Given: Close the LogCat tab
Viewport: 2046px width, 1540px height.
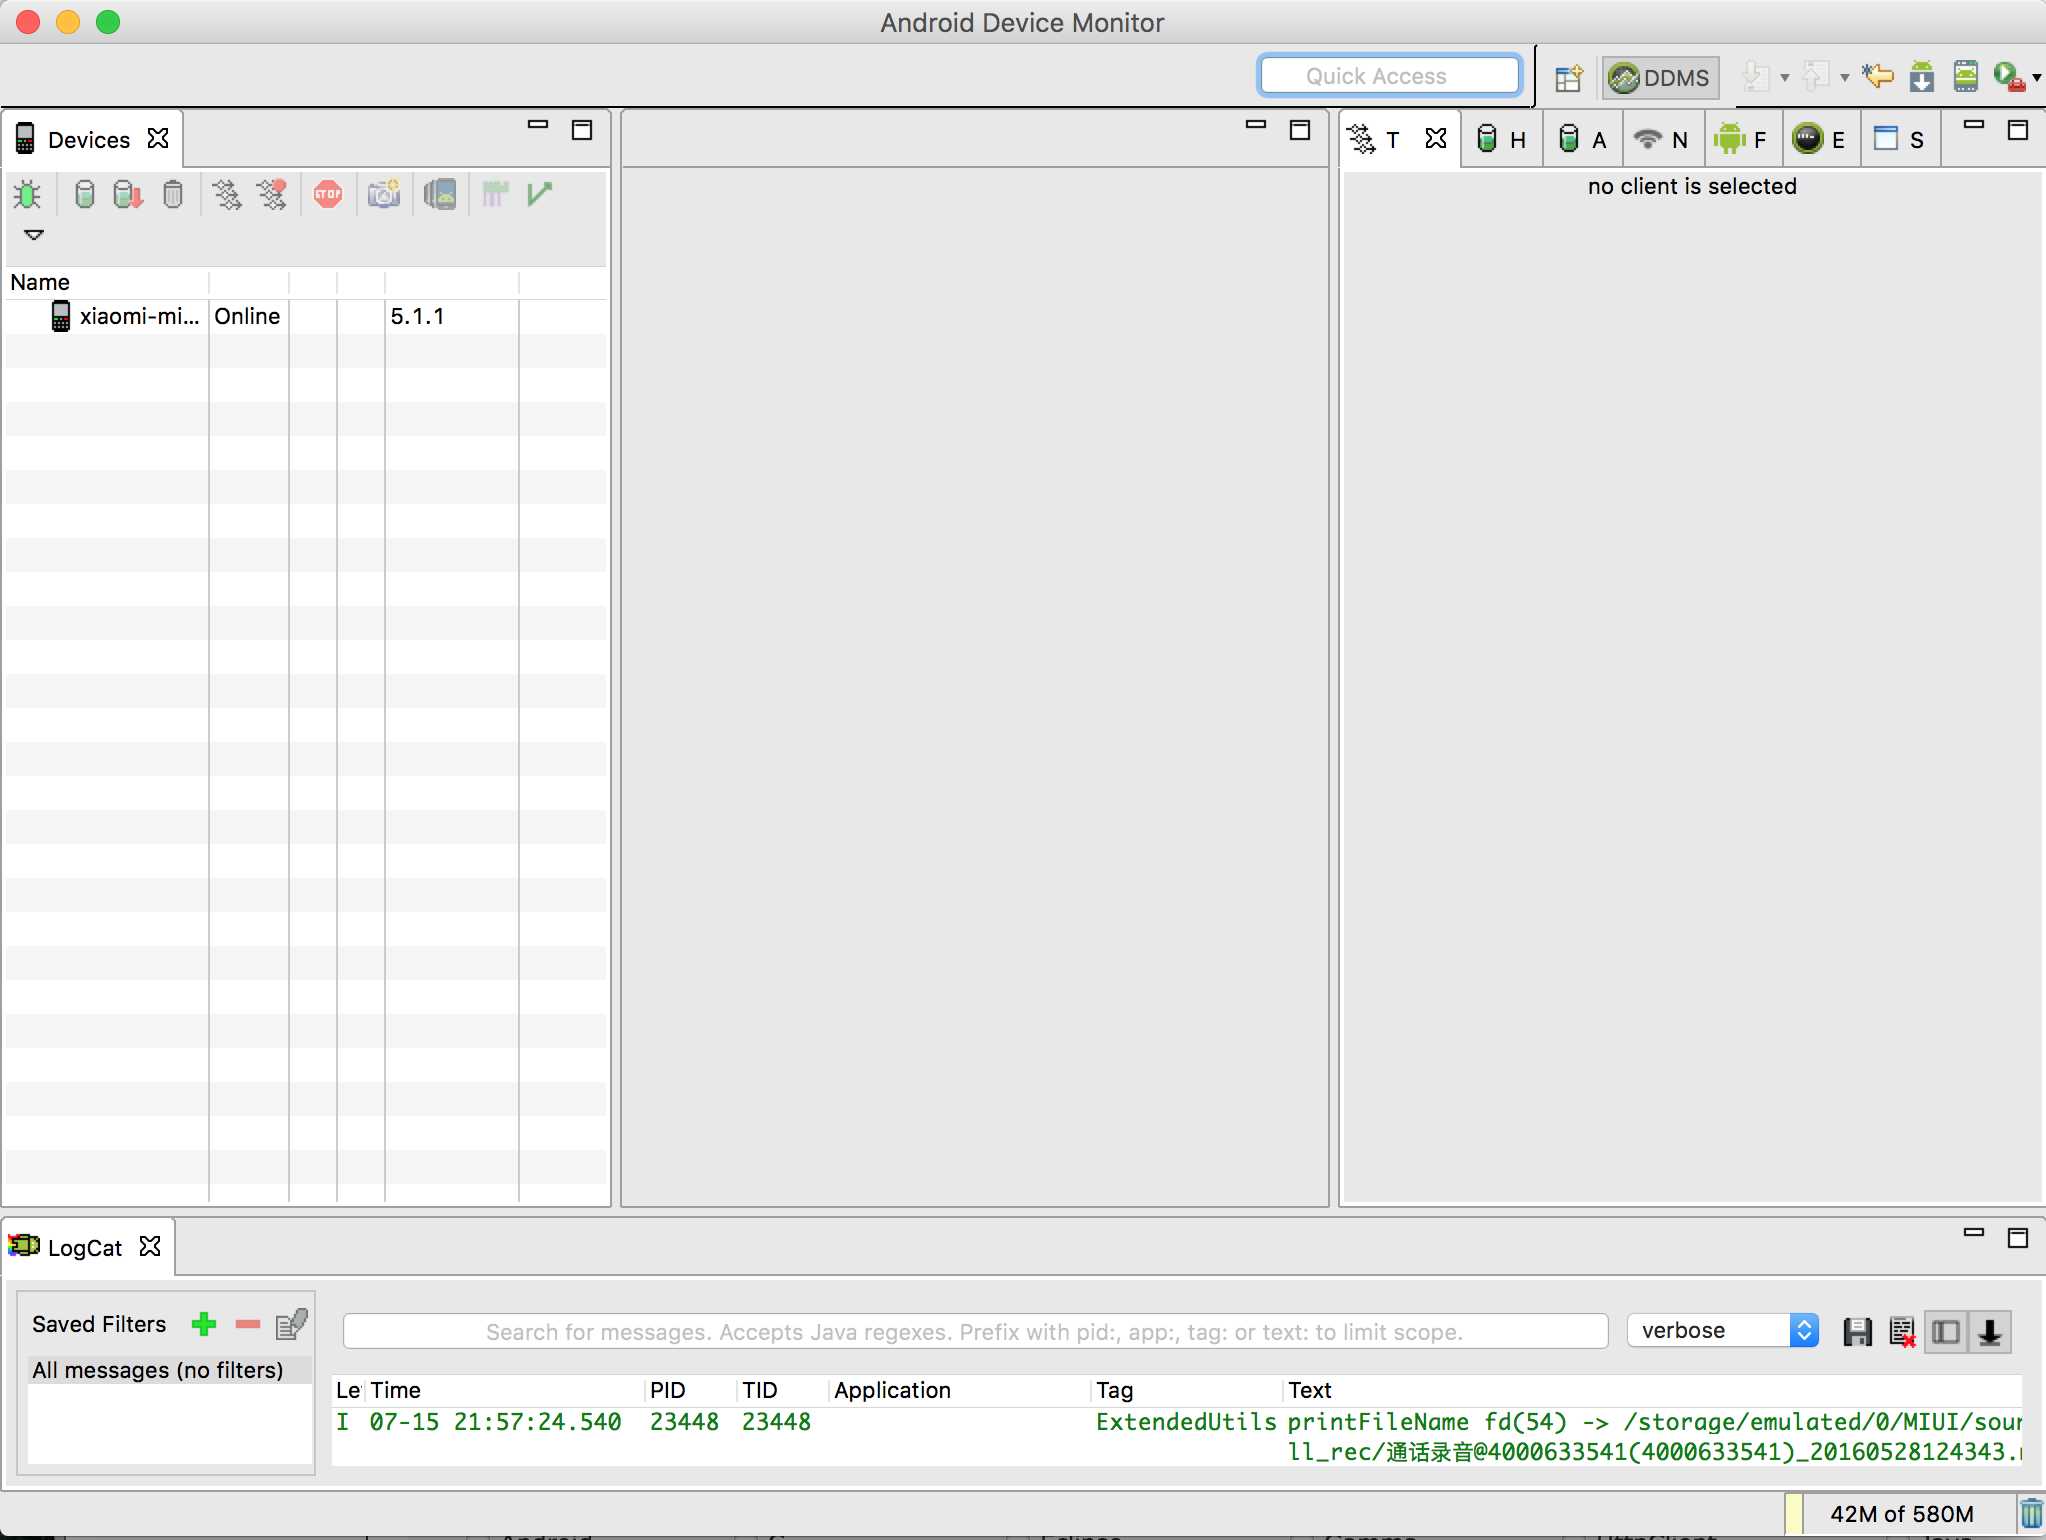Looking at the screenshot, I should point(150,1246).
